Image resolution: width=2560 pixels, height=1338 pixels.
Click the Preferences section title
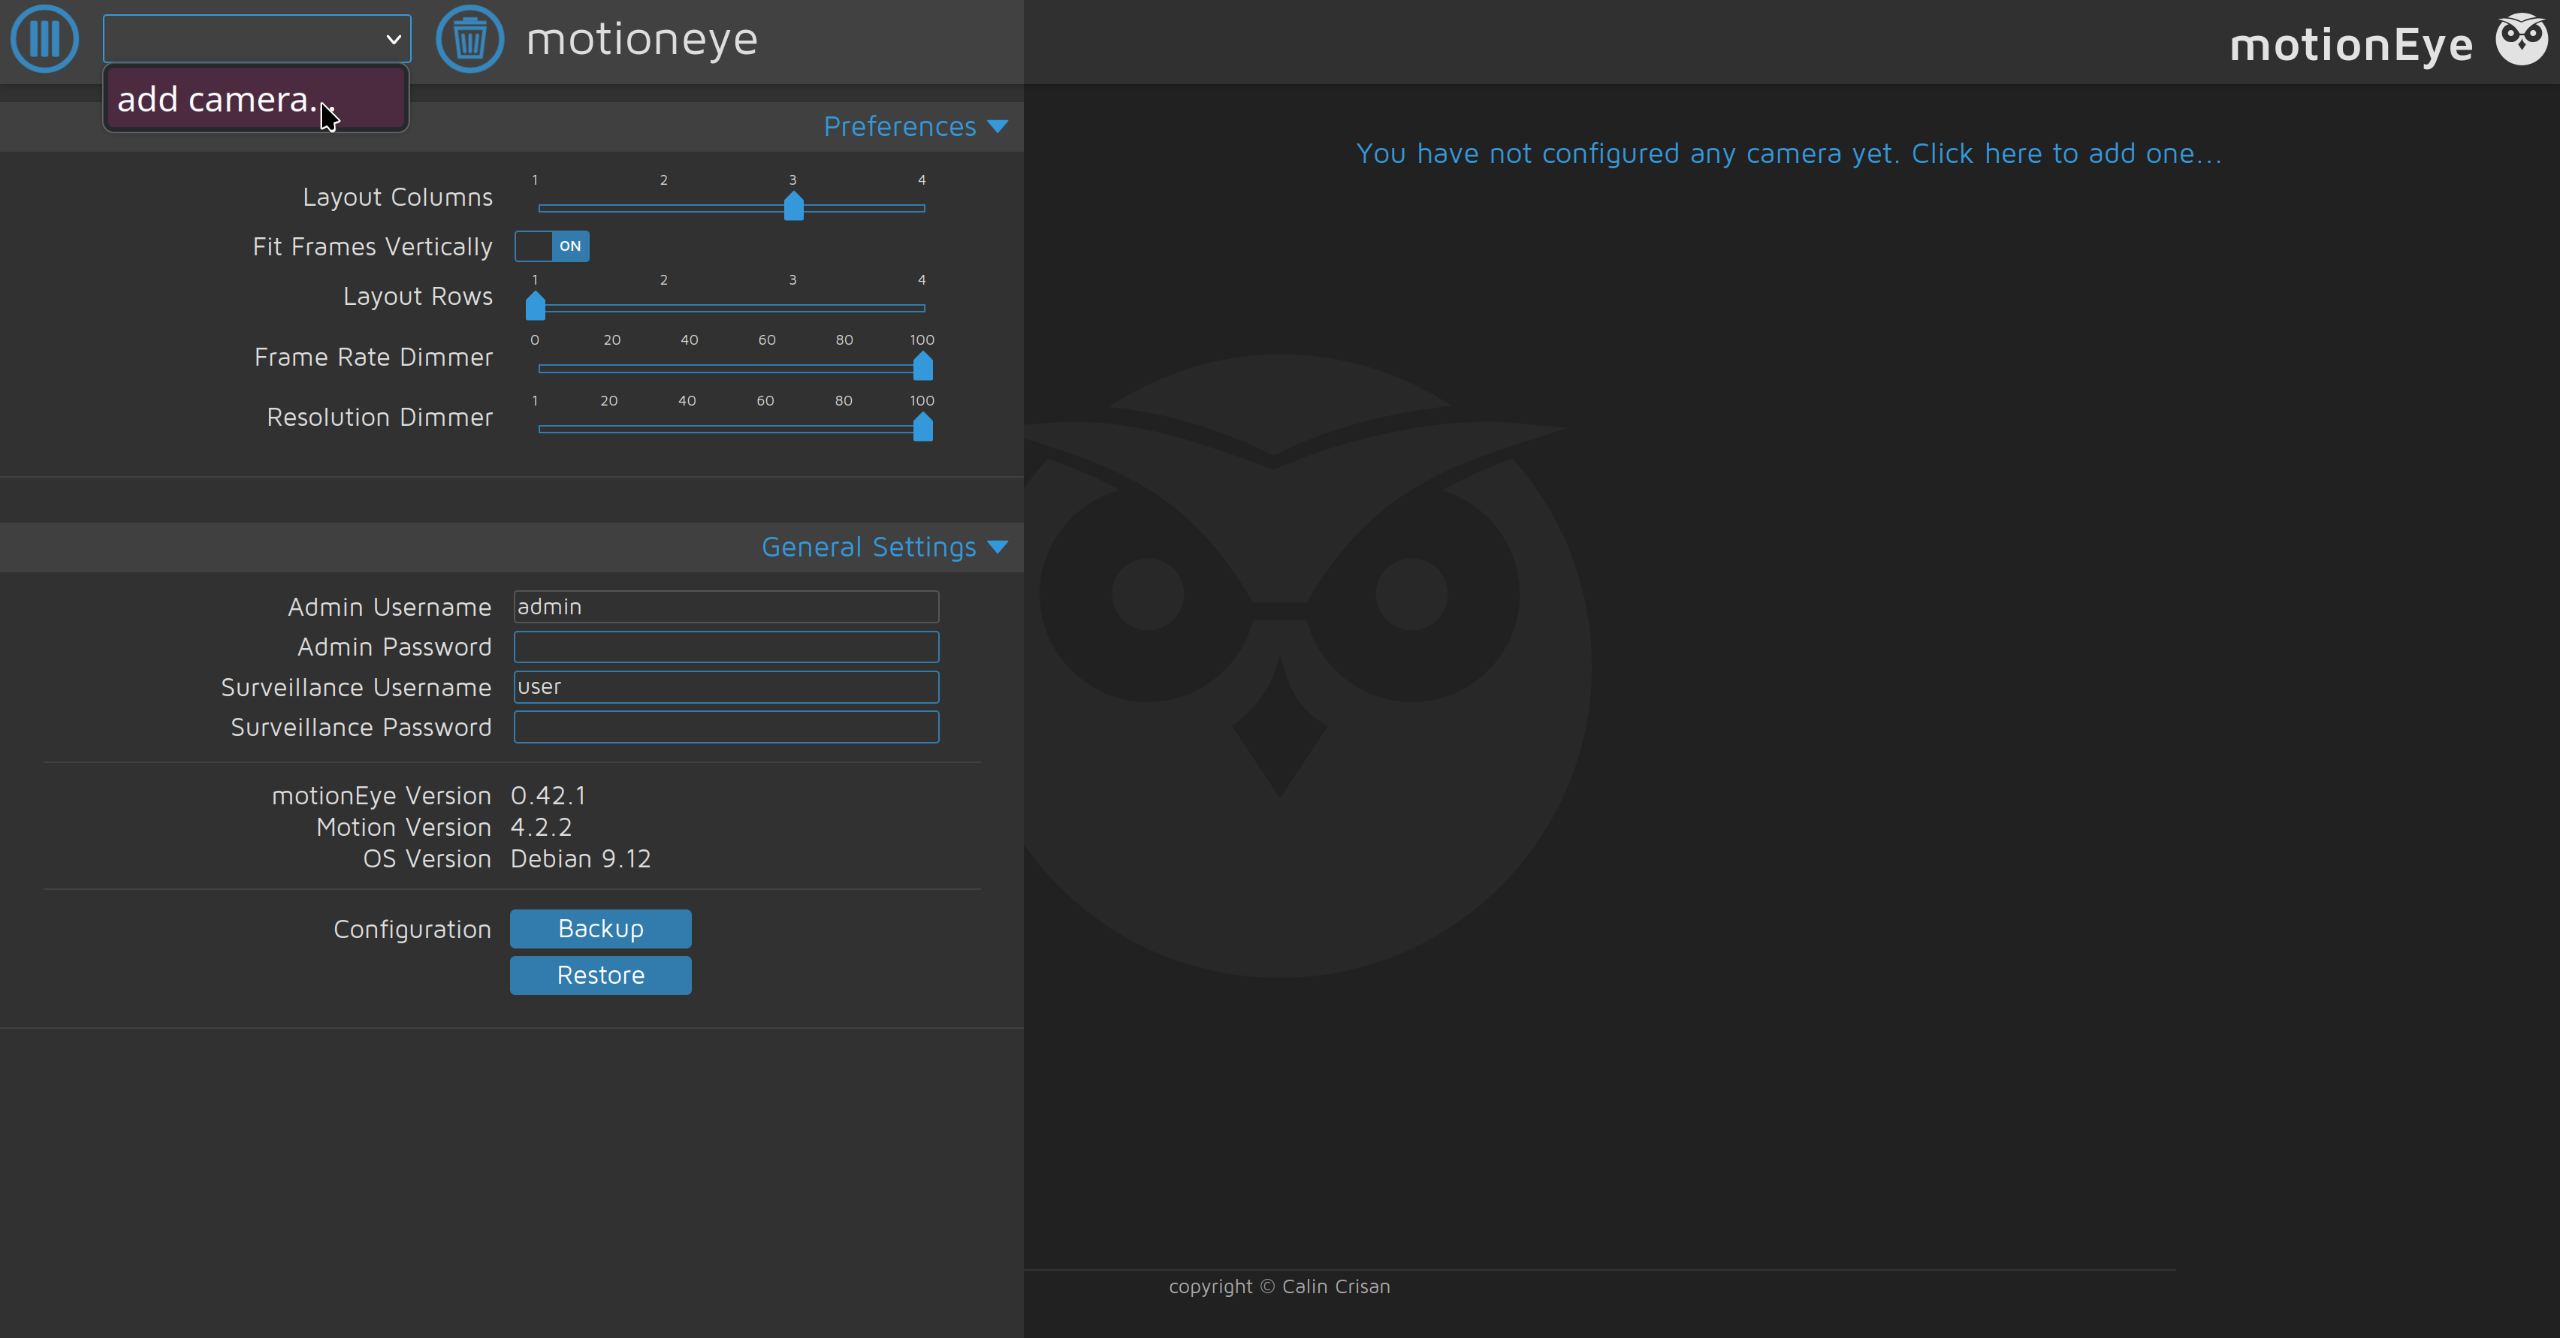(x=899, y=127)
